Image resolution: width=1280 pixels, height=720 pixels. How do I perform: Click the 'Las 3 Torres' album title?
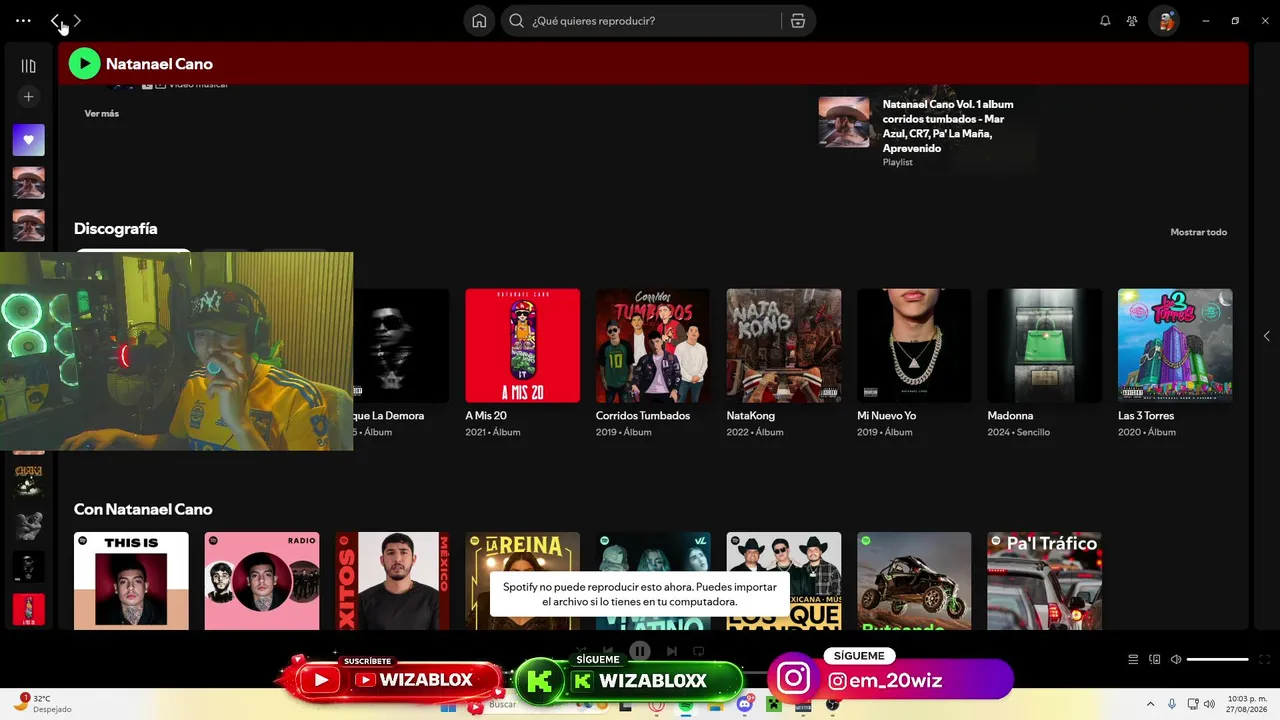pos(1146,416)
